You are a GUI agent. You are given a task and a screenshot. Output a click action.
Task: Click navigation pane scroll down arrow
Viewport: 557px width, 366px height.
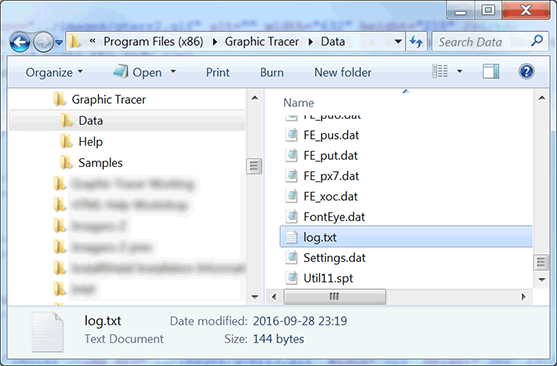click(255, 296)
